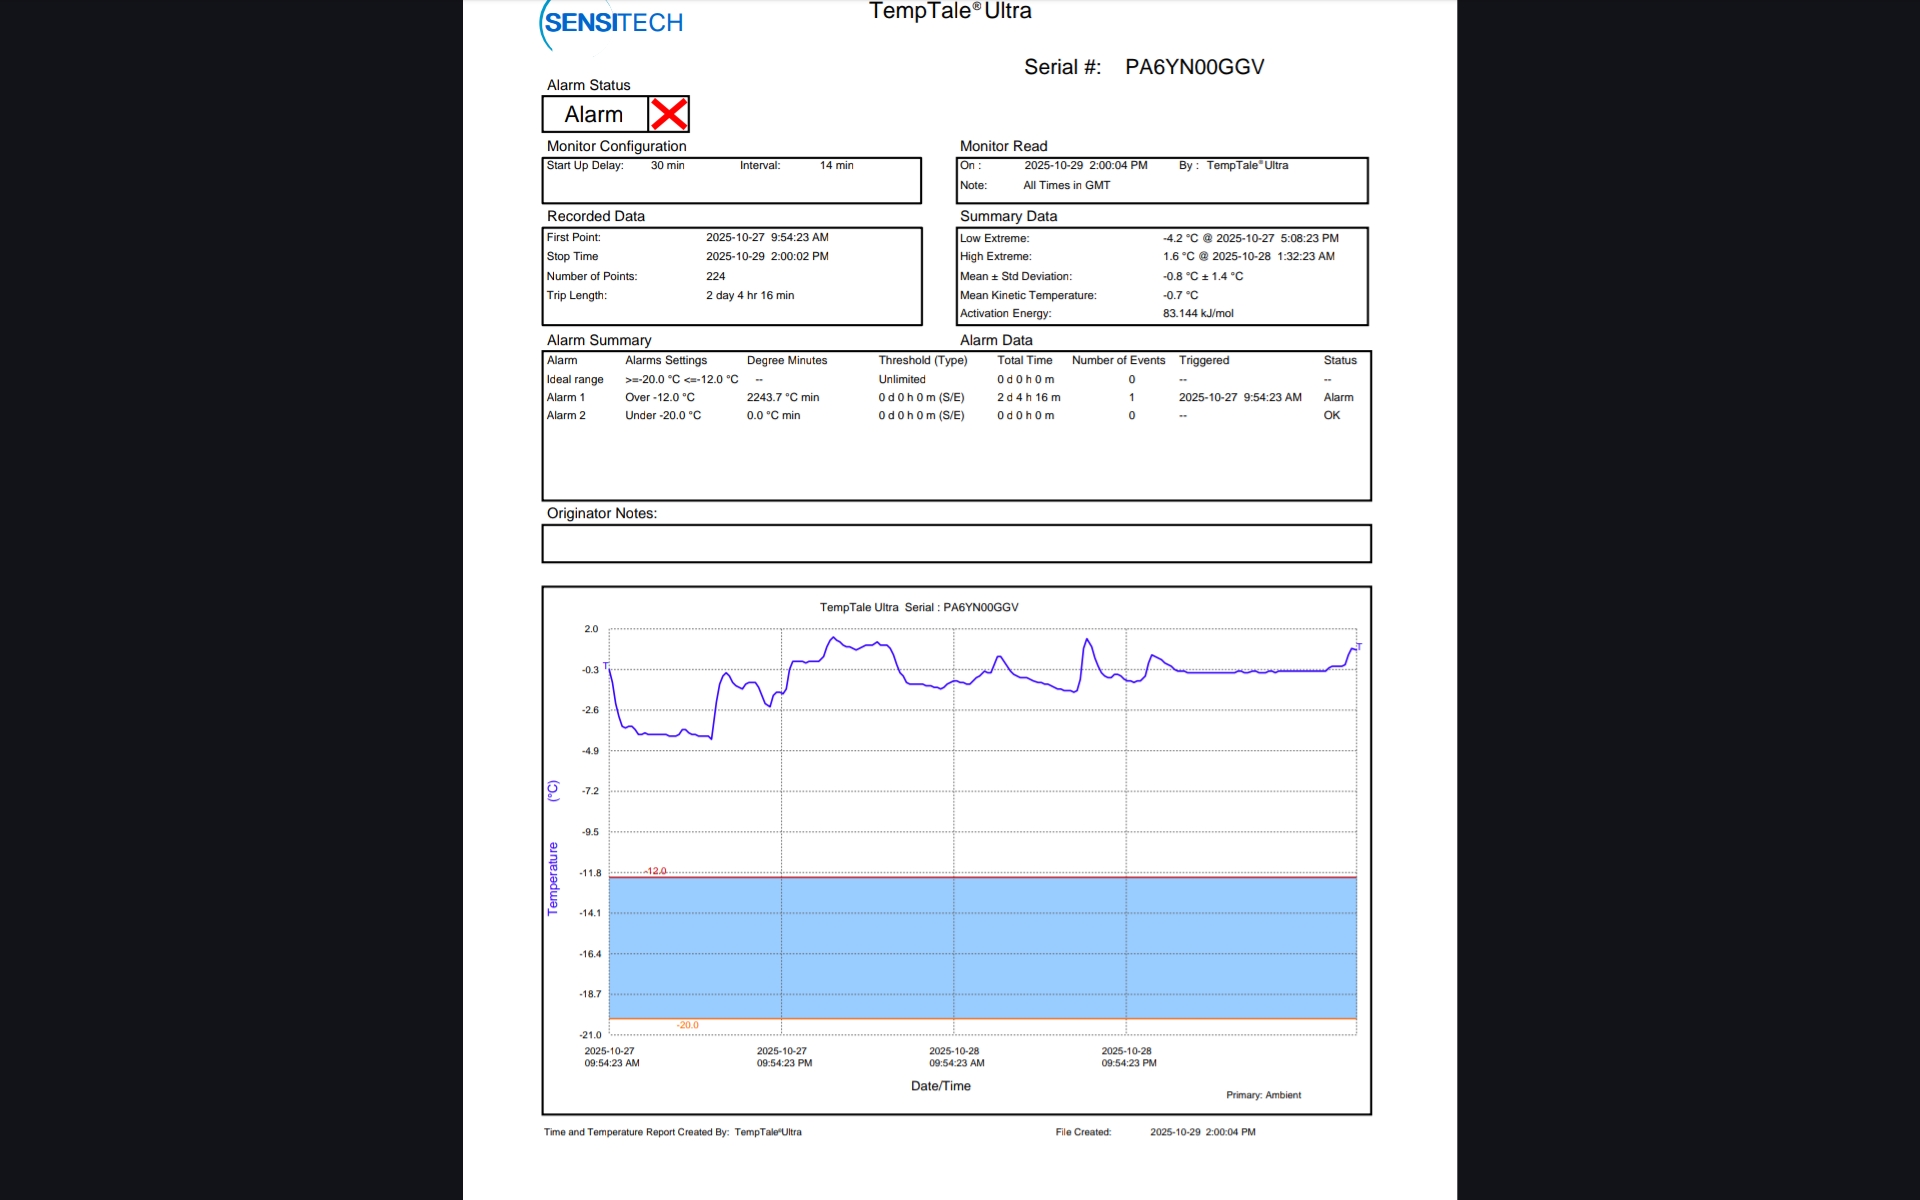Select the Alarm 2 row in Alarm Summary
The height and width of the screenshot is (1200, 1920).
coord(566,416)
